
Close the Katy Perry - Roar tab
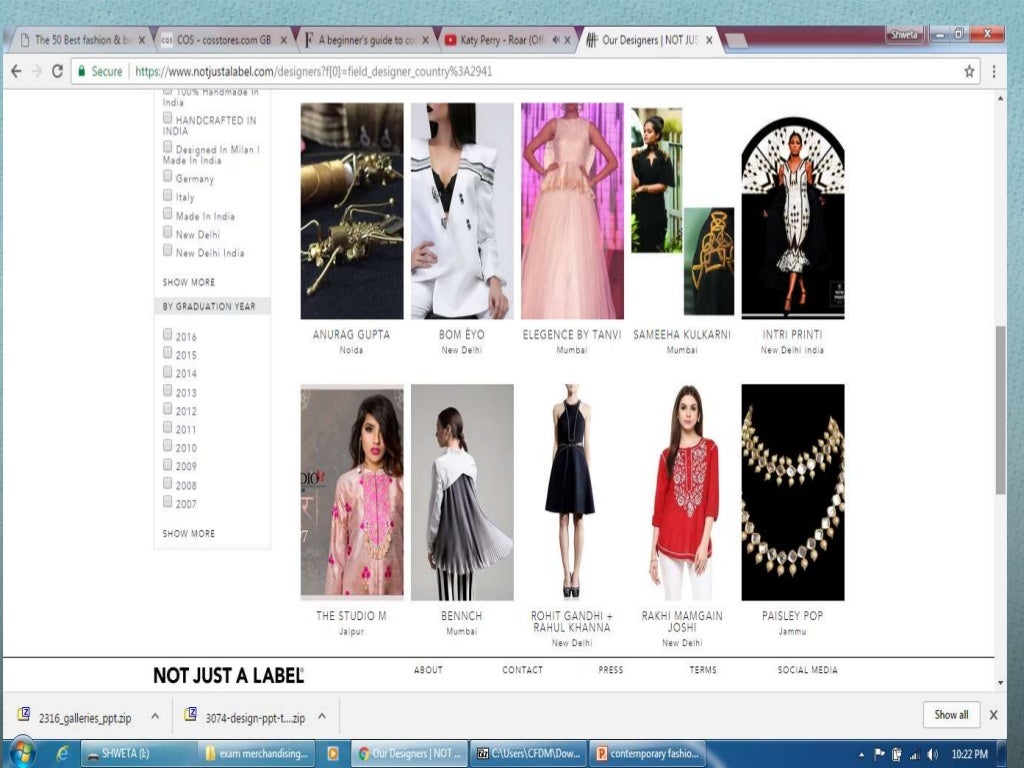click(x=568, y=40)
